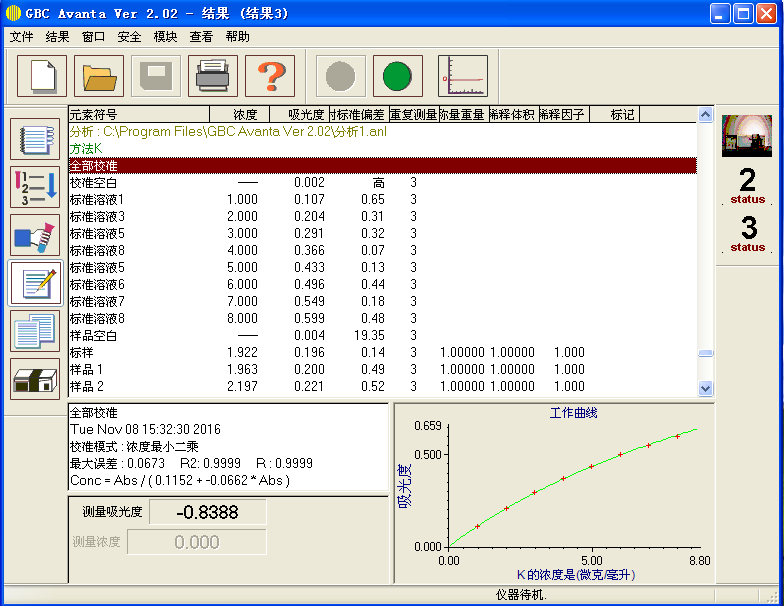Click the calibration equation text line
Screen dimensions: 784x606
point(180,480)
